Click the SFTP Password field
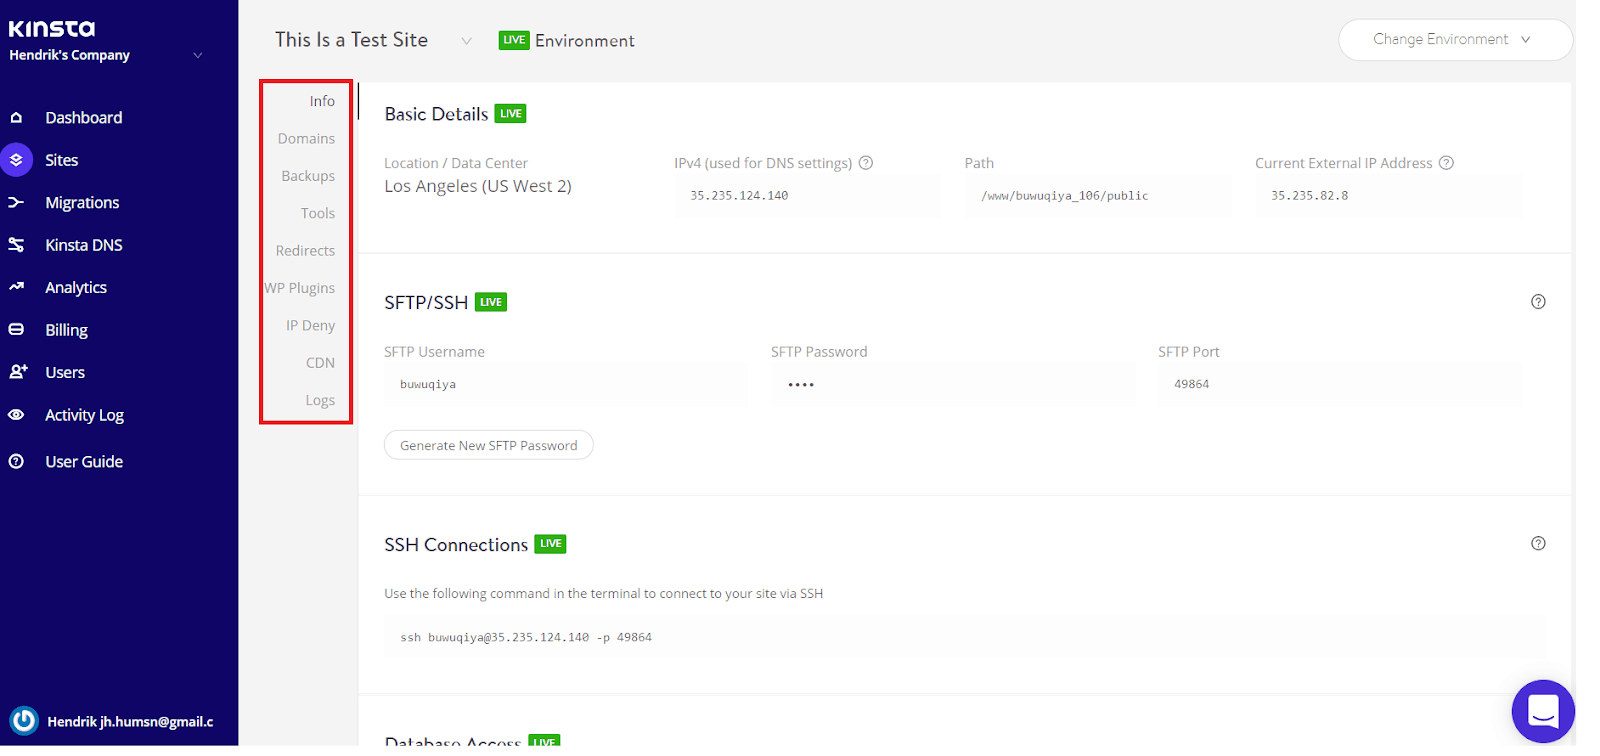 coord(950,385)
